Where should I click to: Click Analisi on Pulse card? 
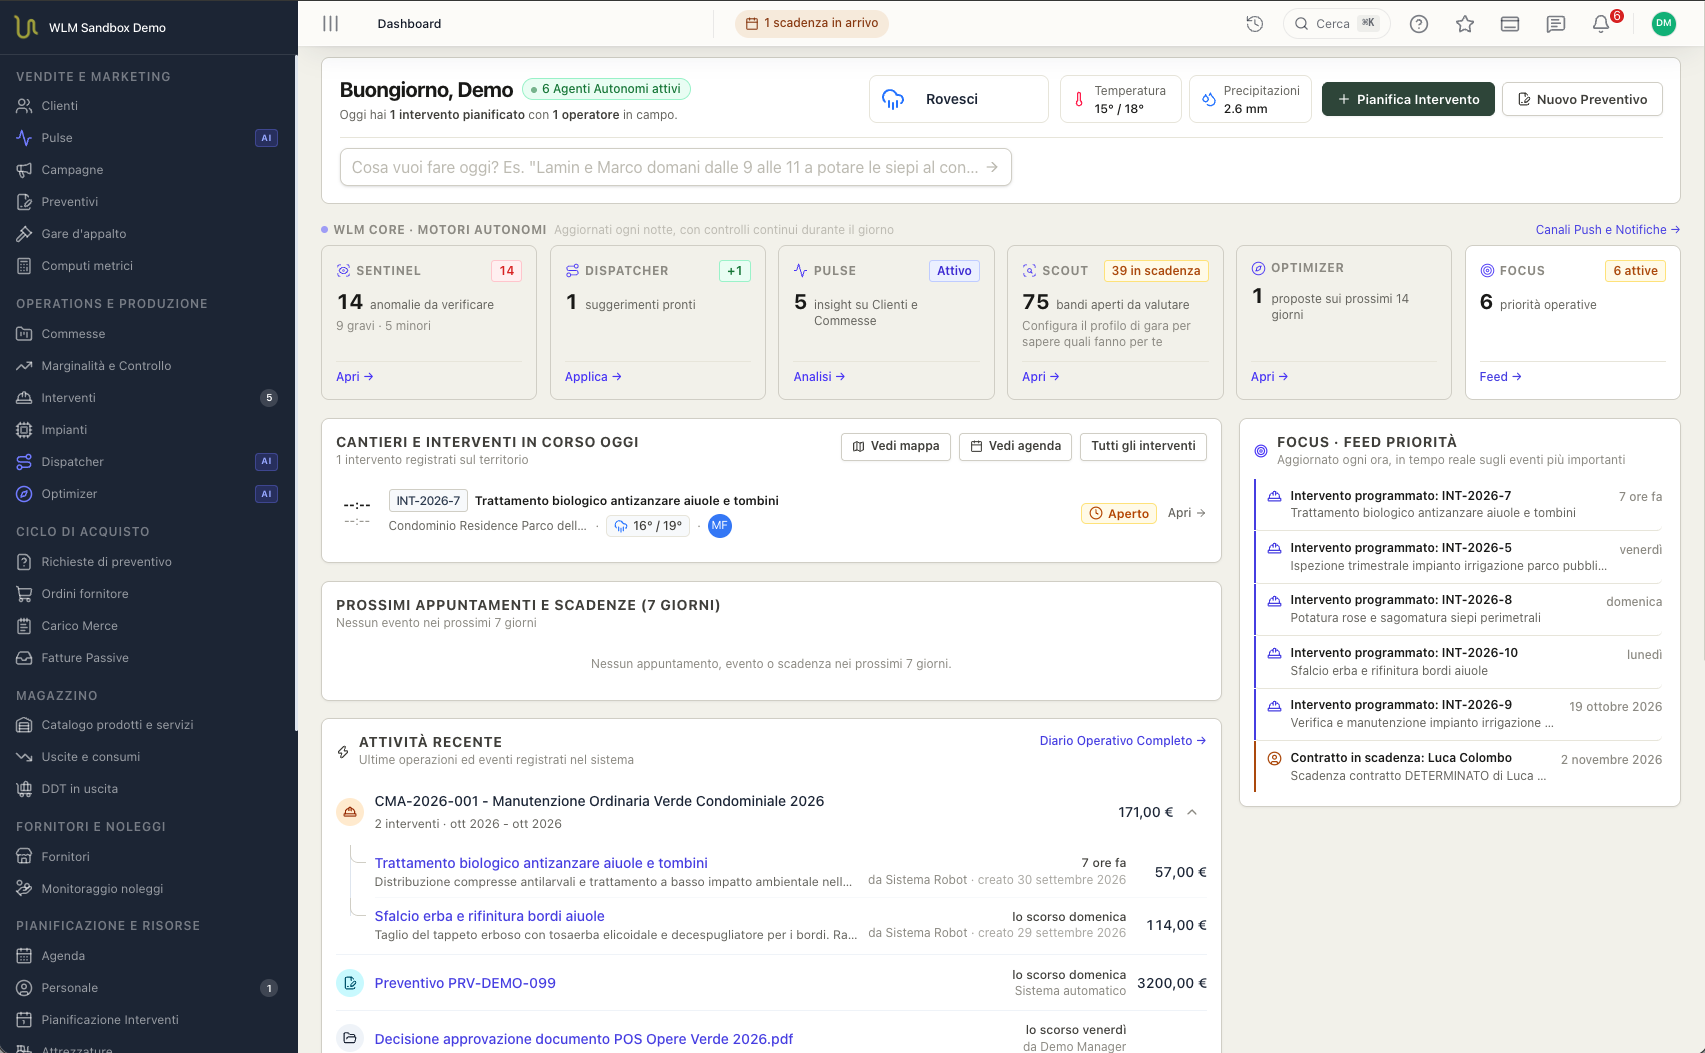pos(819,377)
